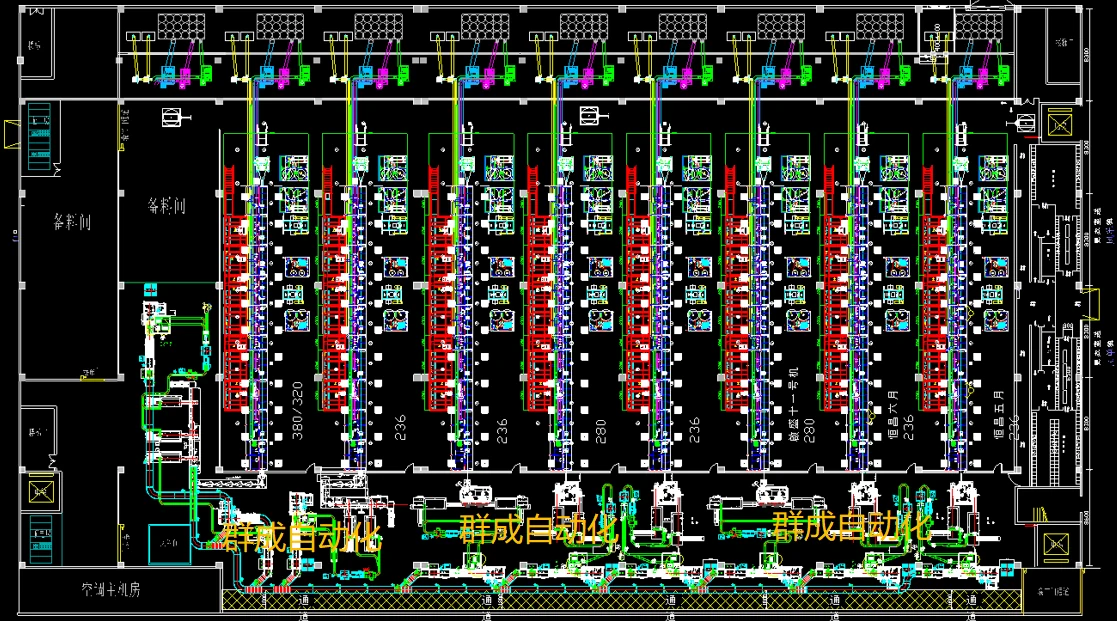Select the 恒昌五月 line label
Screen dimensions: 1117x621
(999, 414)
